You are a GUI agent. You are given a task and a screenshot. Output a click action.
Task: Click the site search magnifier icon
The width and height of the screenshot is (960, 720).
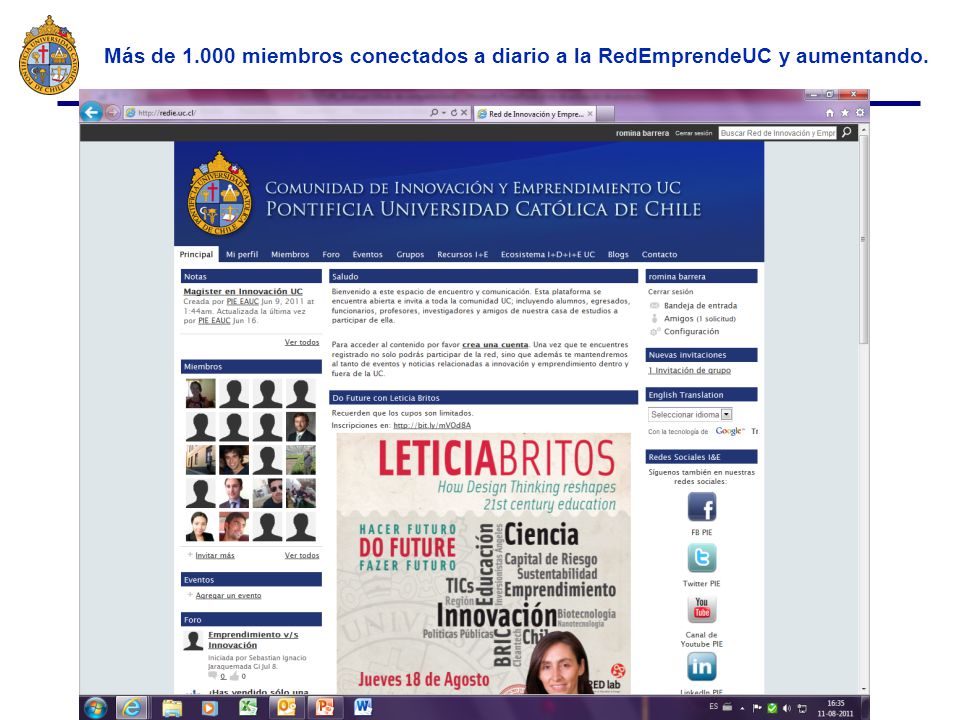pyautogui.click(x=847, y=132)
